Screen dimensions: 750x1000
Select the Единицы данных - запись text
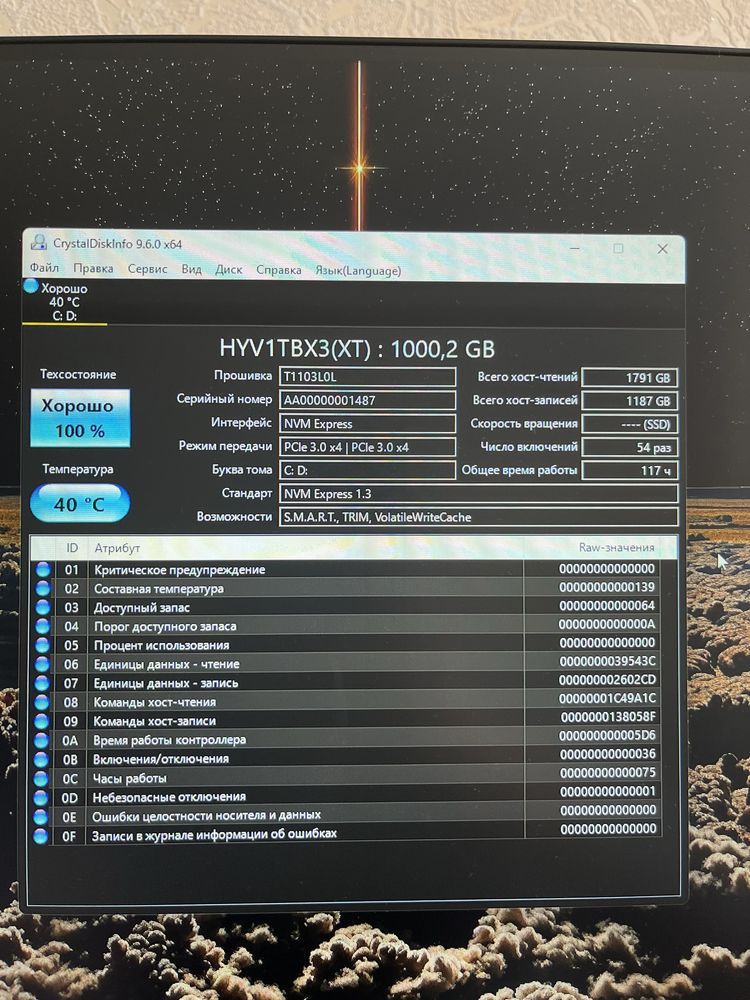[x=166, y=683]
